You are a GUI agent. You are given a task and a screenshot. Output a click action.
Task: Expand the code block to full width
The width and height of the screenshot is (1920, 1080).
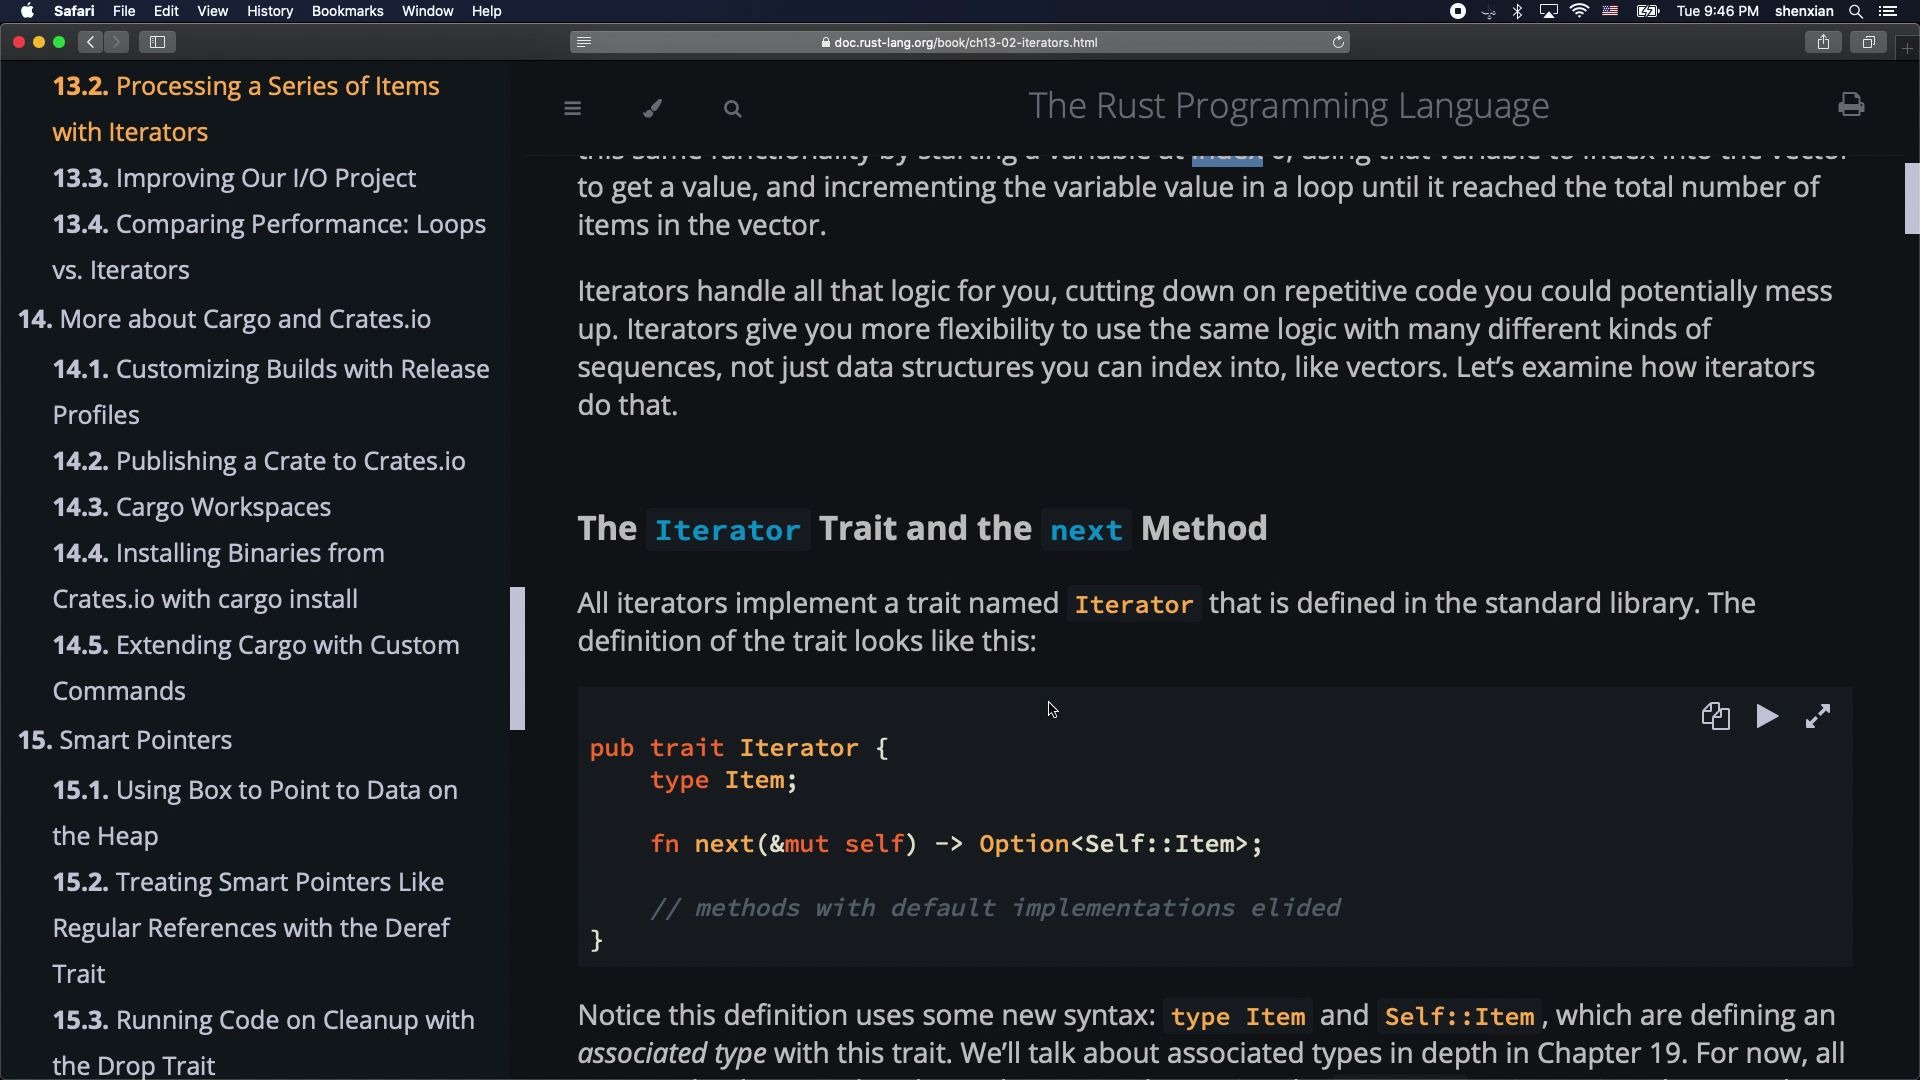(1818, 716)
